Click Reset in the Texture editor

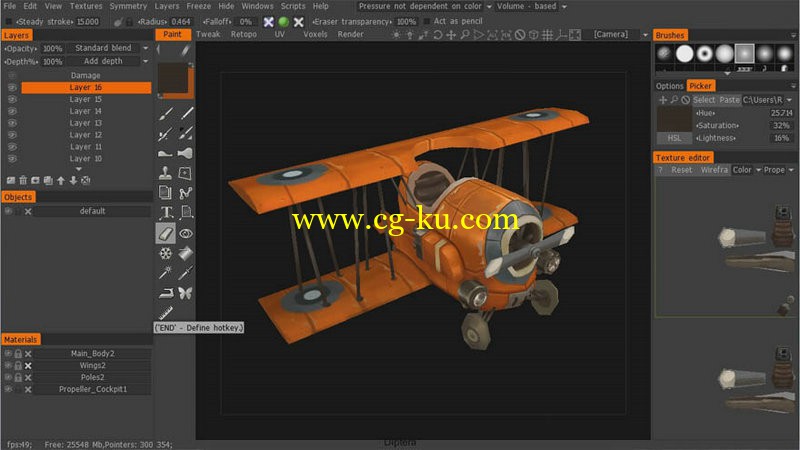(682, 170)
